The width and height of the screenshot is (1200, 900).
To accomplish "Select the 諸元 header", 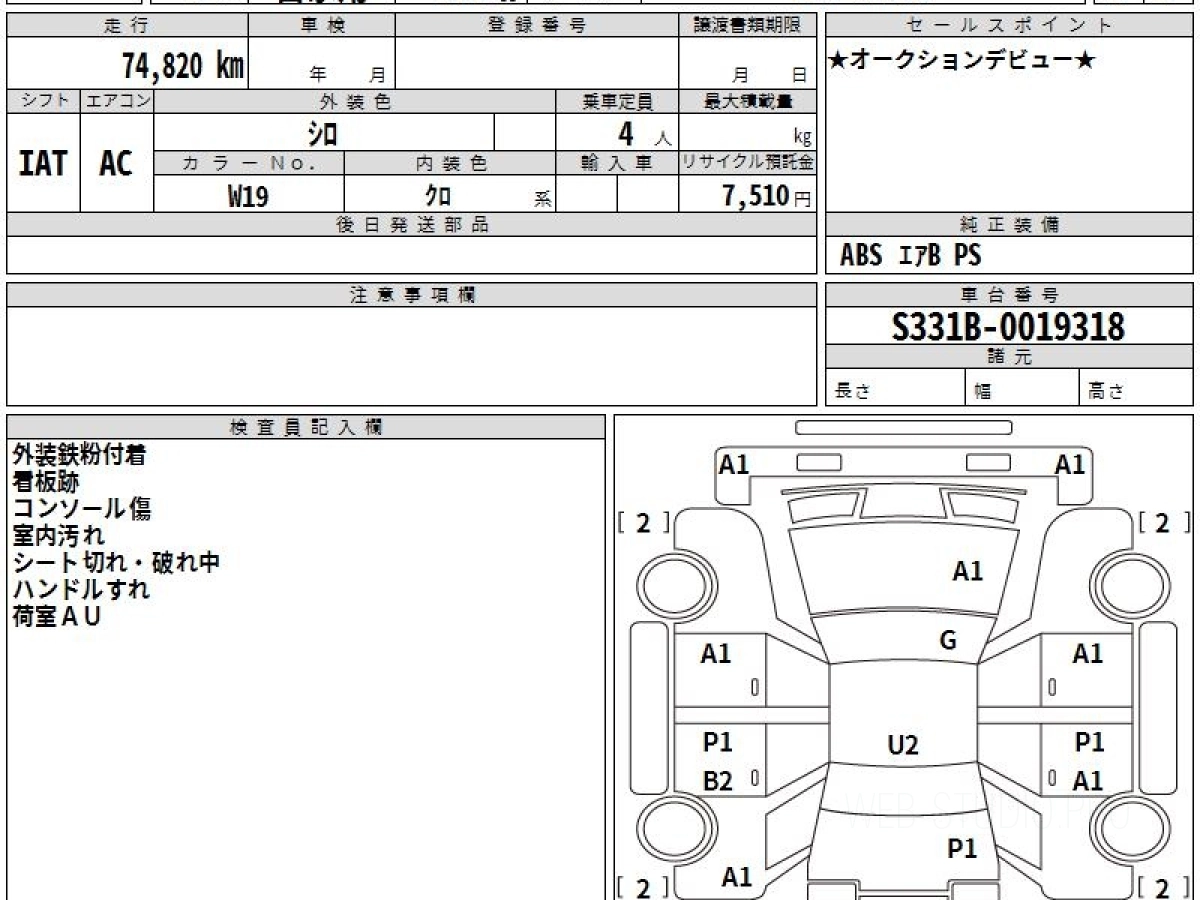I will coord(1010,357).
